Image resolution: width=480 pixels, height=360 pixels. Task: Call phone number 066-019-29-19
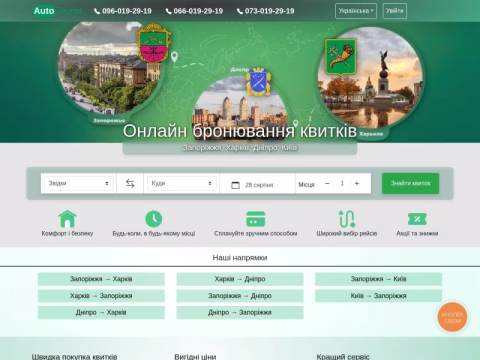click(194, 11)
